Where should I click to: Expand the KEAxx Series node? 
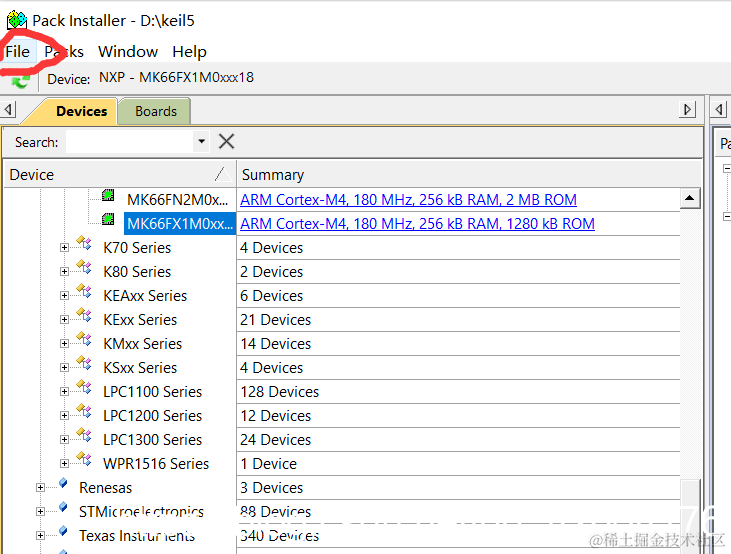pos(64,296)
